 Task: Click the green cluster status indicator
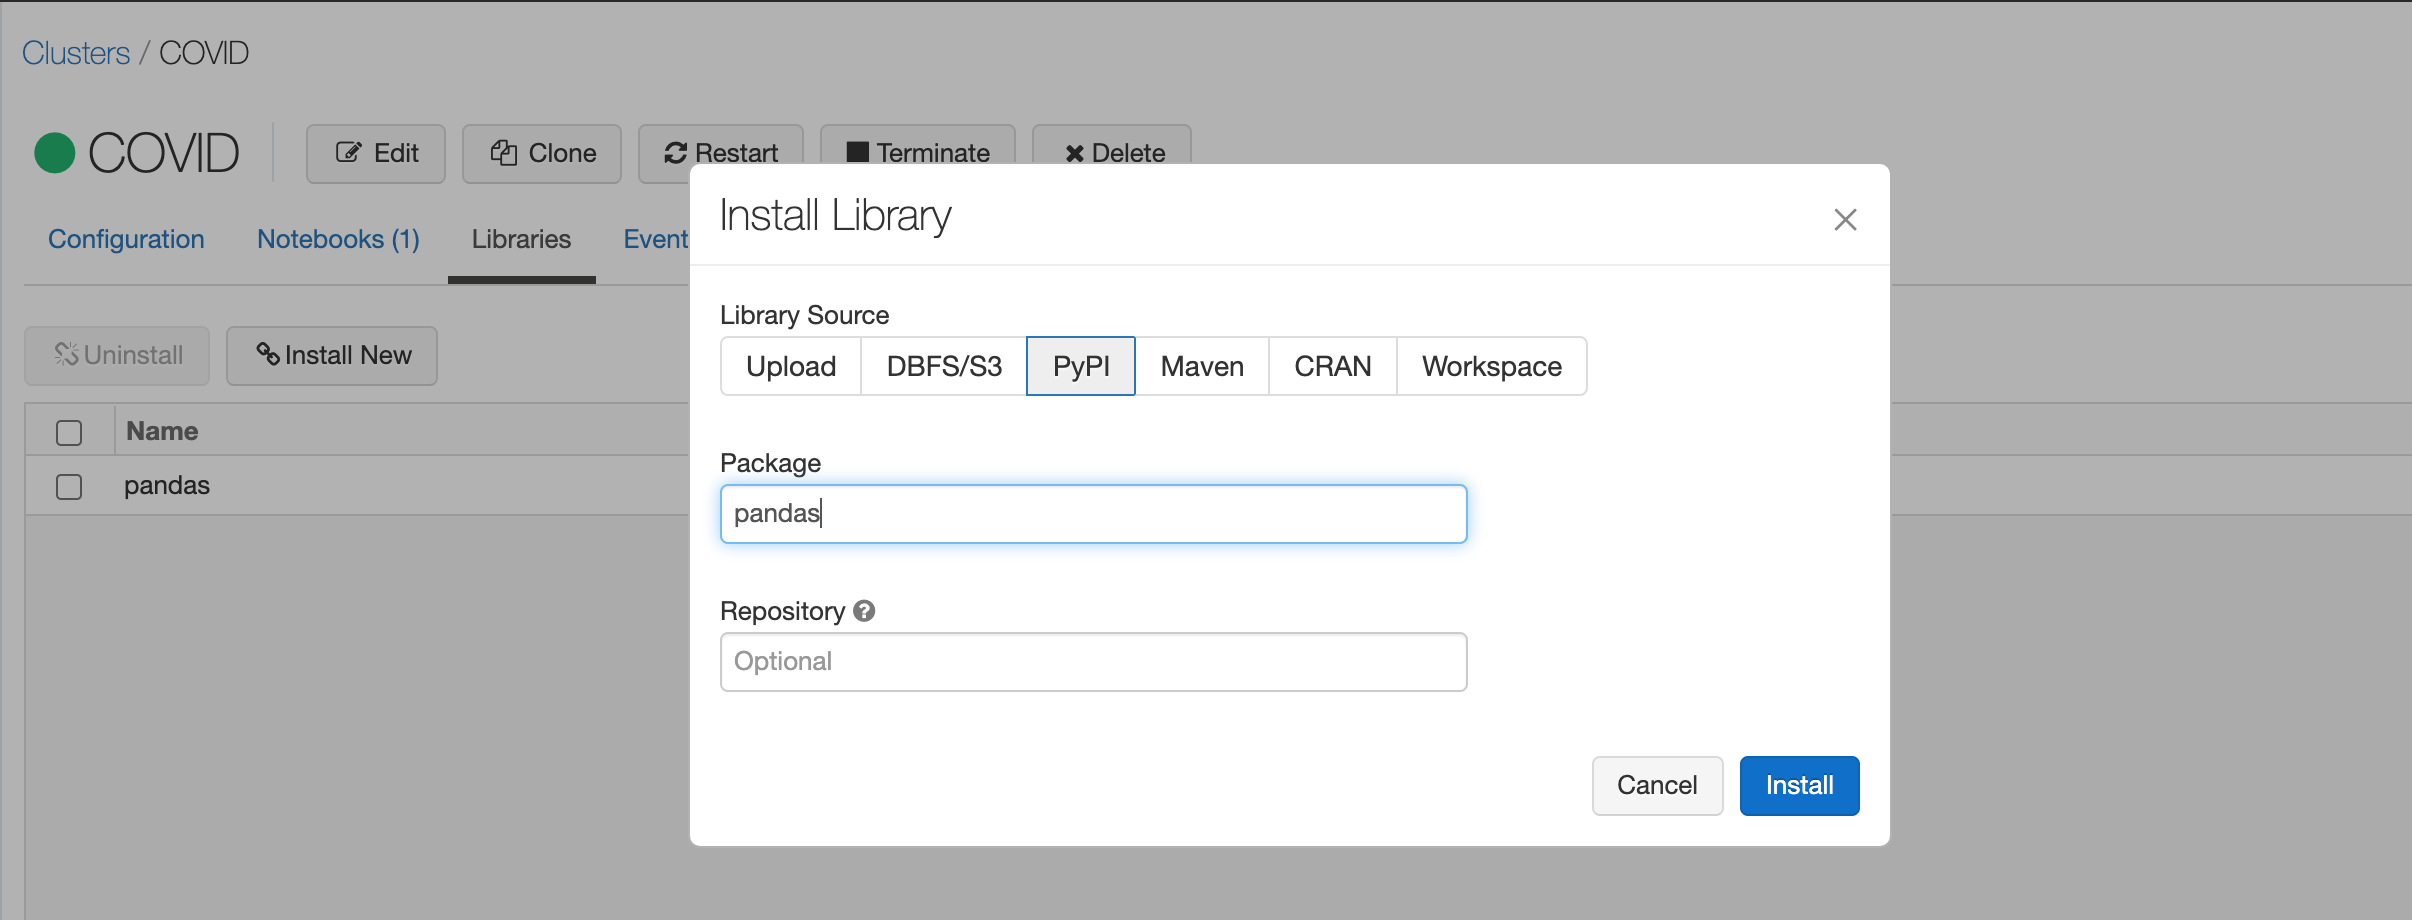pyautogui.click(x=55, y=154)
